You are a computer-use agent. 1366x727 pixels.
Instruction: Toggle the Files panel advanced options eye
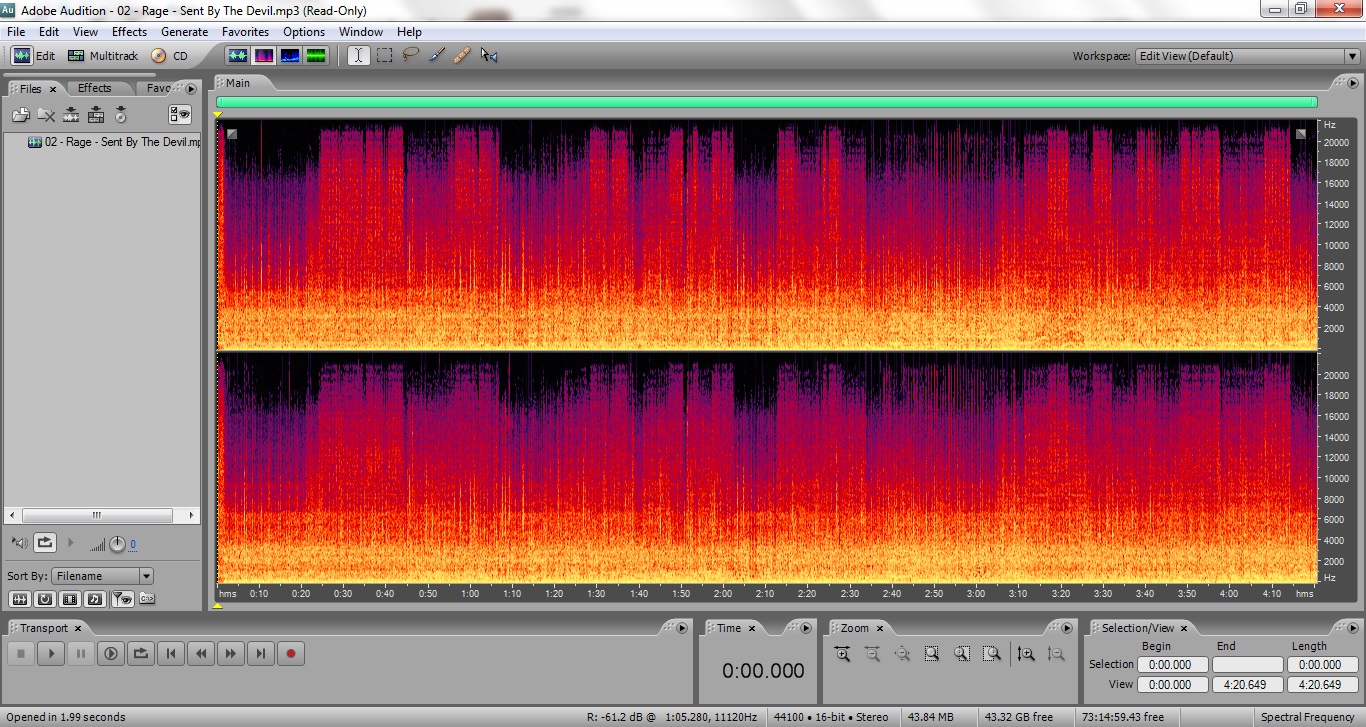pyautogui.click(x=180, y=115)
